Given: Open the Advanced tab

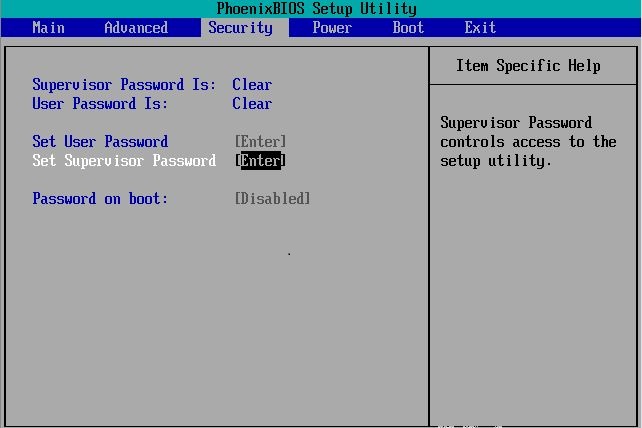Looking at the screenshot, I should click(136, 28).
